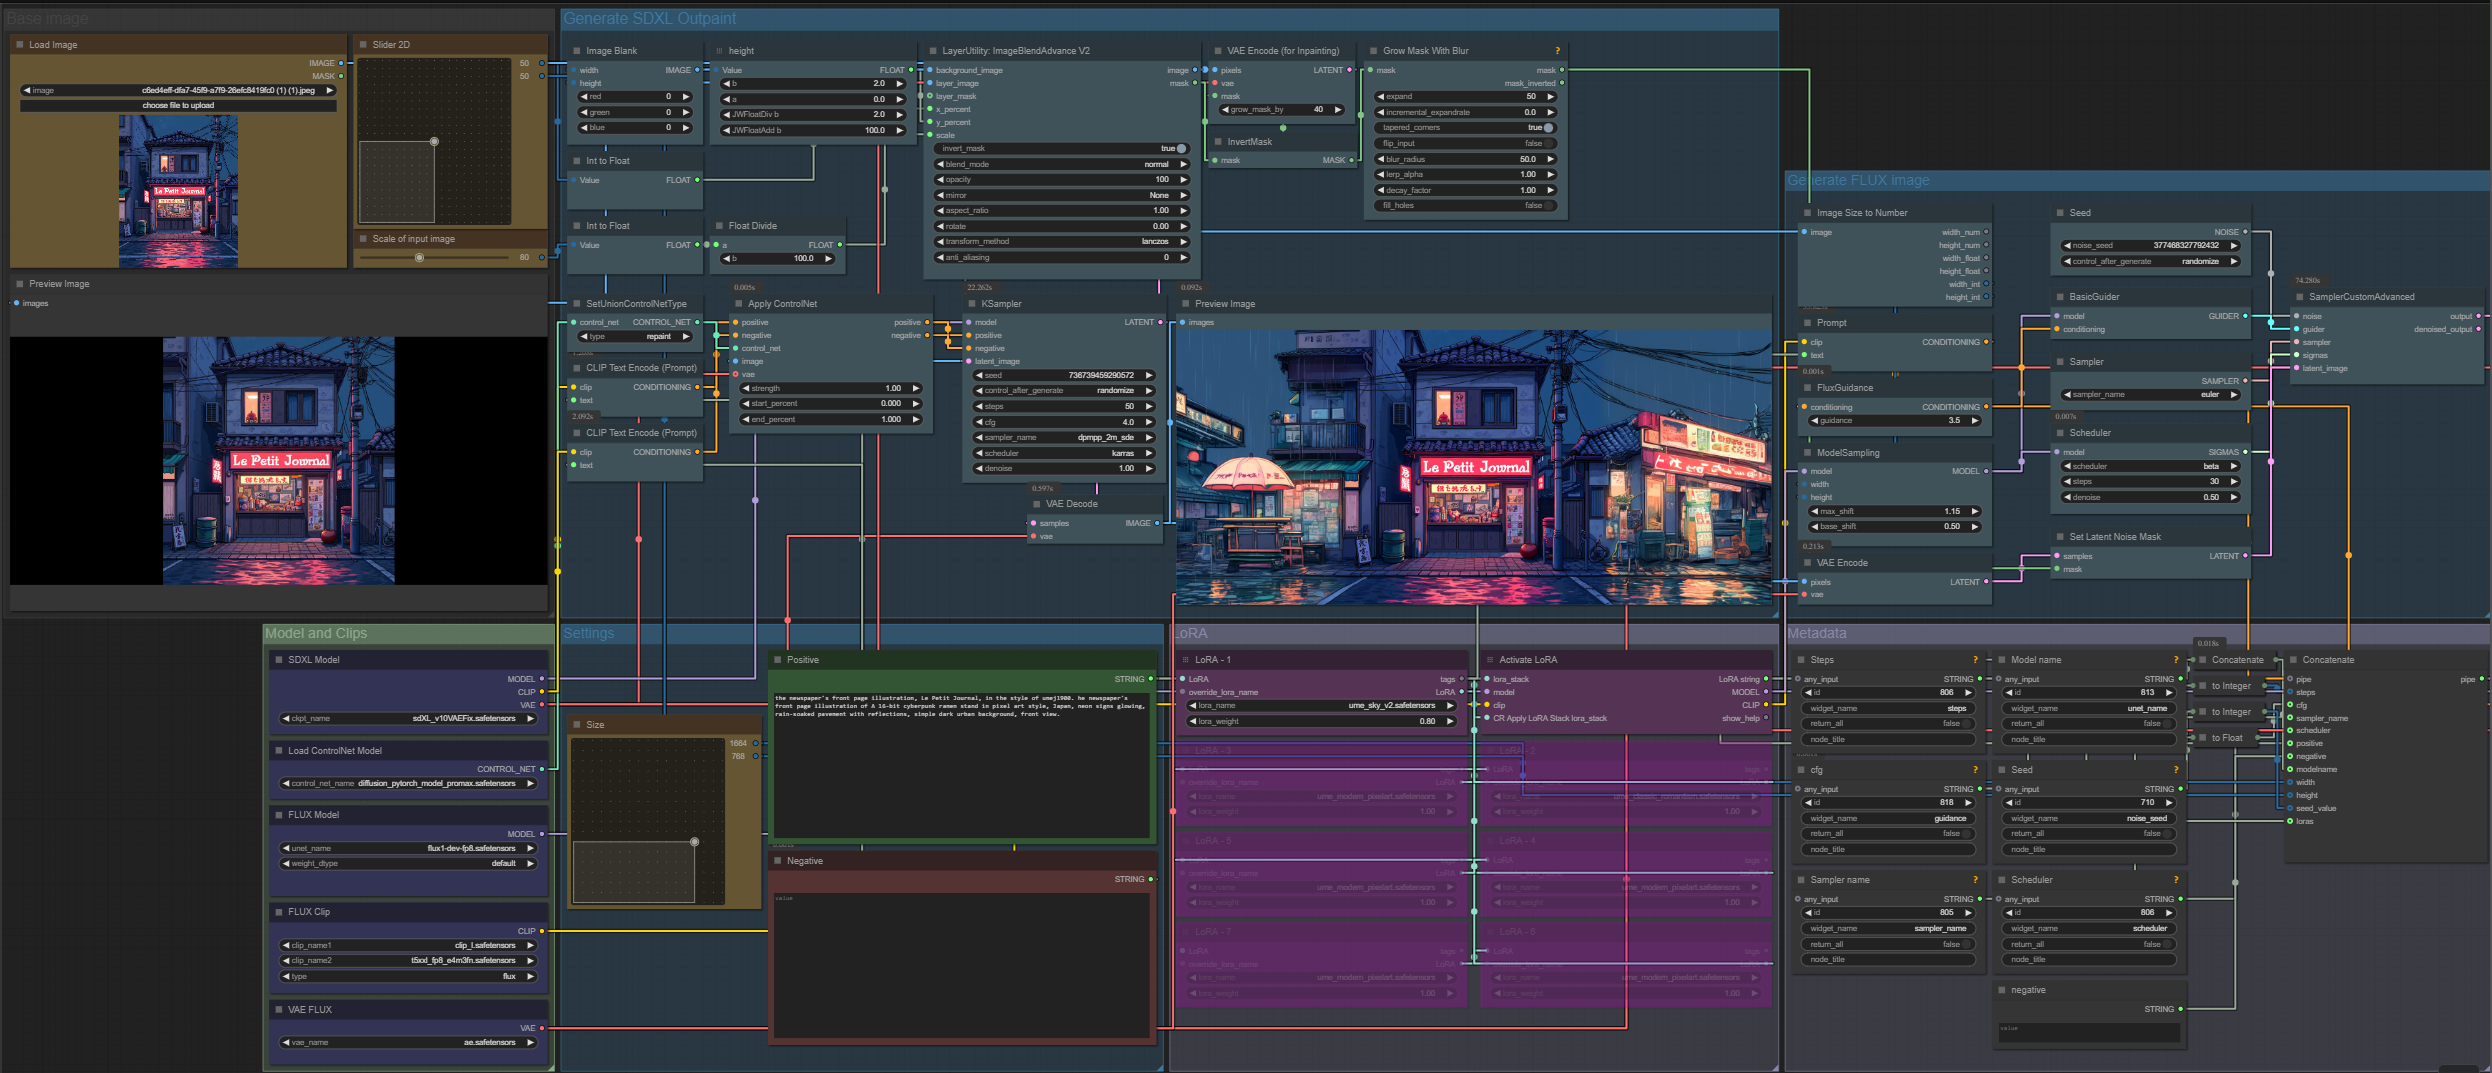Toggle the invert_mask switch

click(x=1180, y=149)
